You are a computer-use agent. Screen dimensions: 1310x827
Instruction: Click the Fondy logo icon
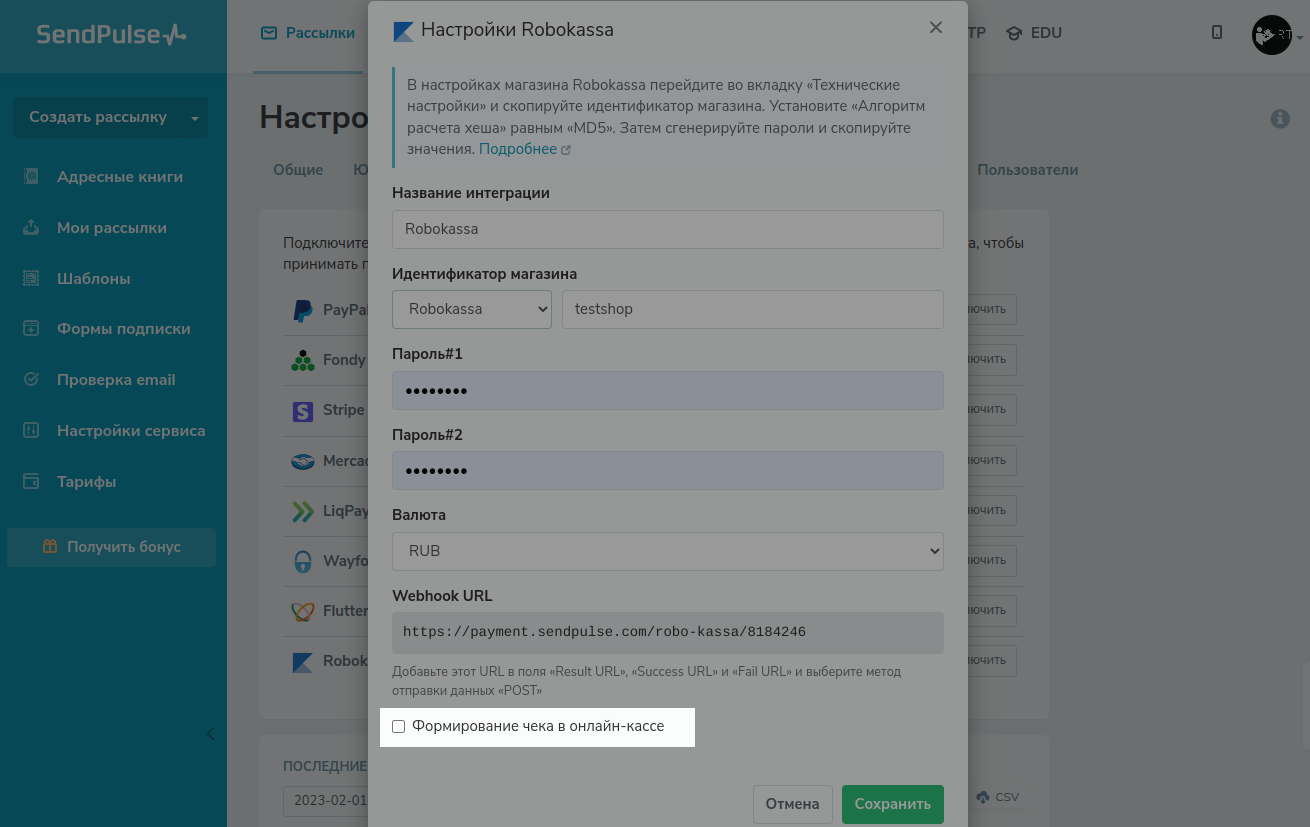302,360
